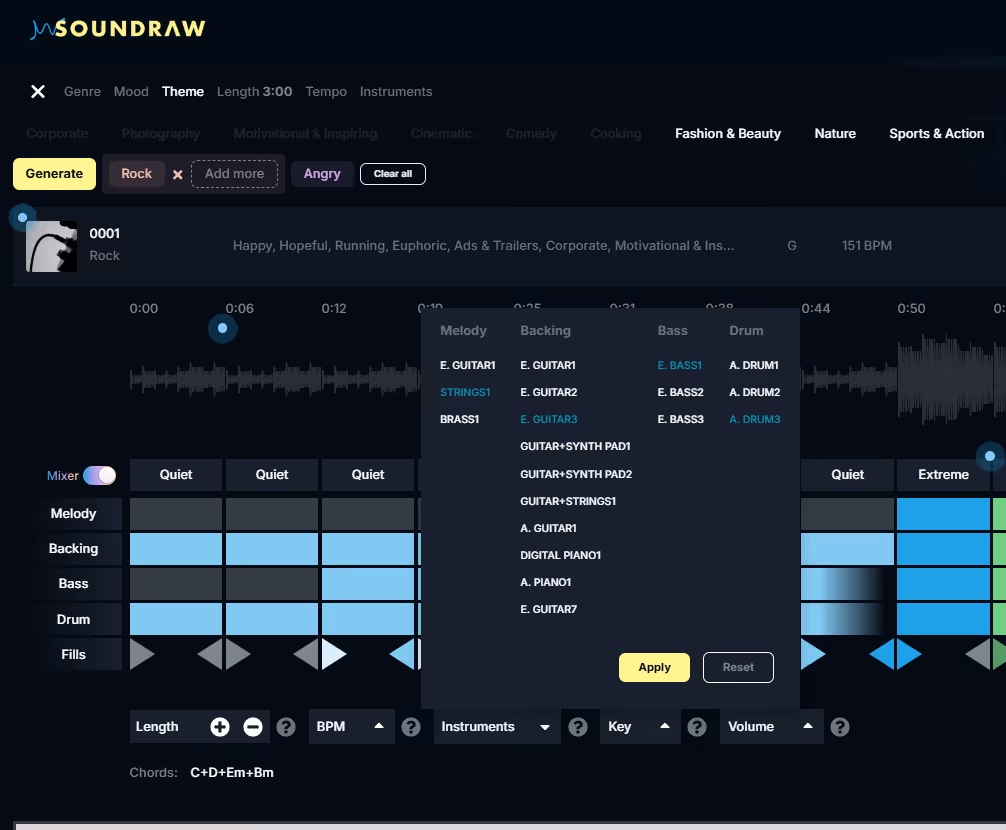Click the Generate button
This screenshot has height=830, width=1006.
(x=55, y=174)
